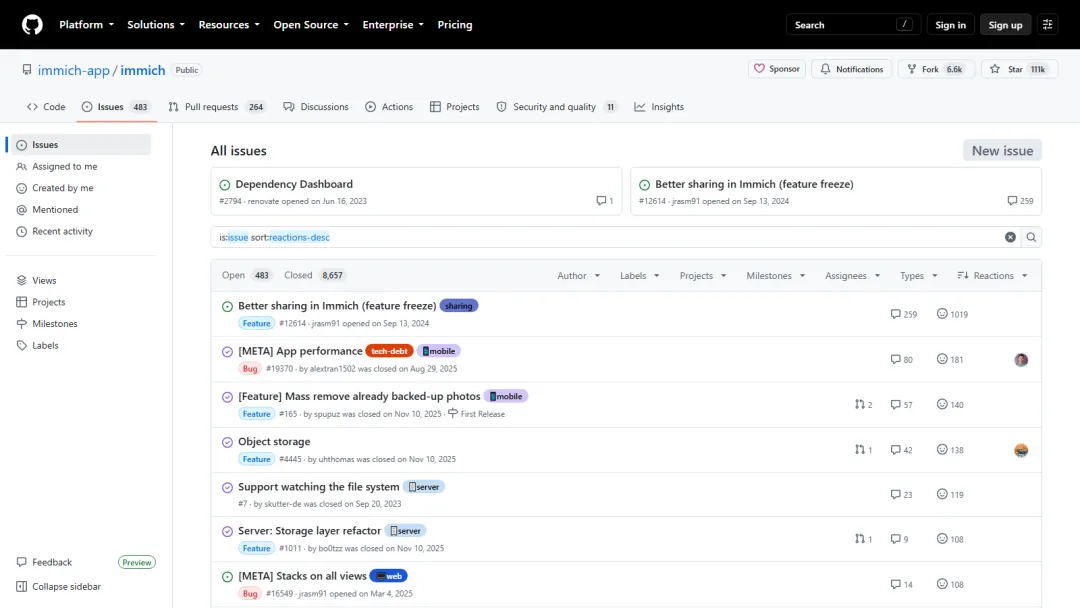Image resolution: width=1080 pixels, height=608 pixels.
Task: Open the Open Source header menu
Action: pos(311,25)
